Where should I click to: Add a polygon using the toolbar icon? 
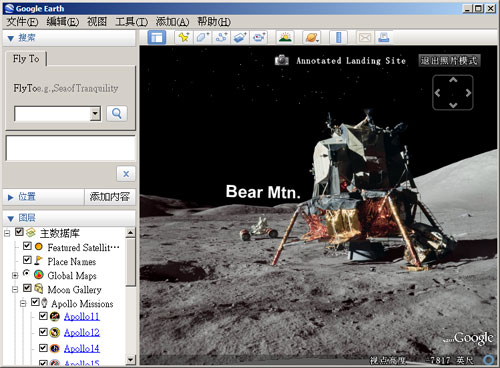point(202,37)
